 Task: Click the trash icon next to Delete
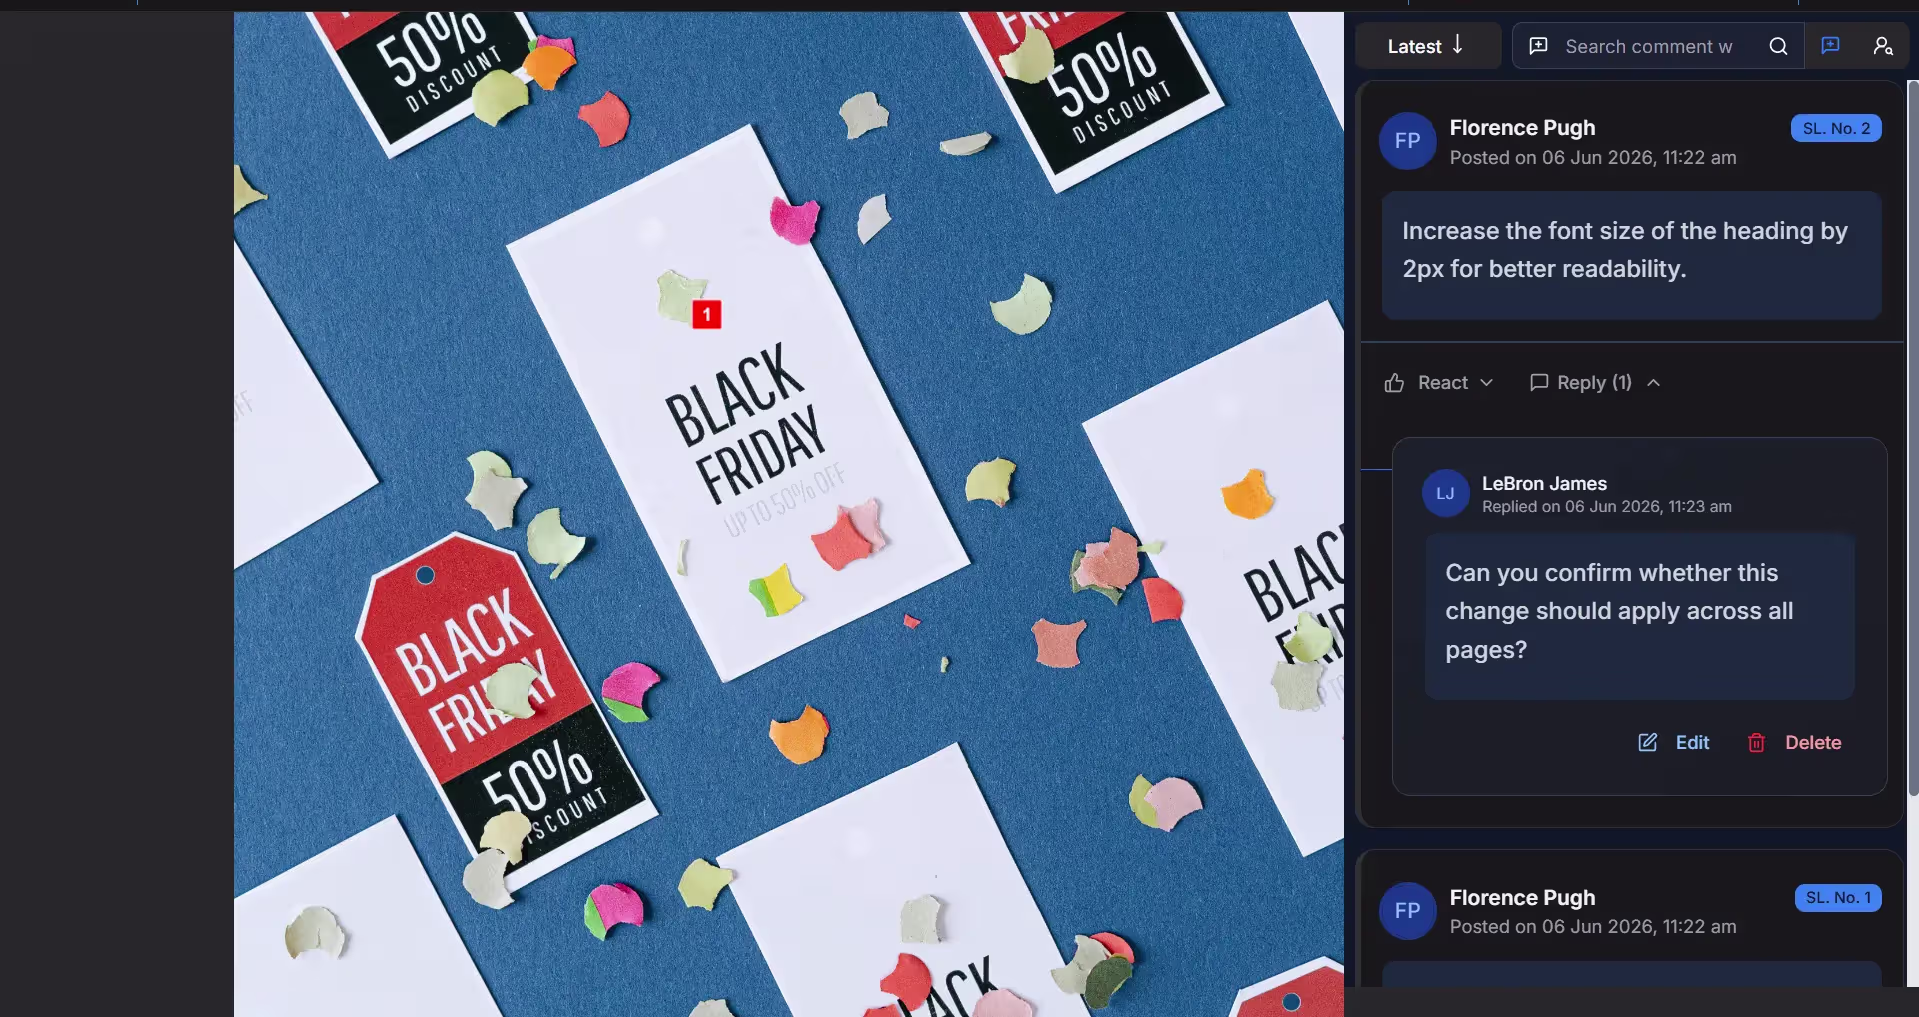(1756, 742)
